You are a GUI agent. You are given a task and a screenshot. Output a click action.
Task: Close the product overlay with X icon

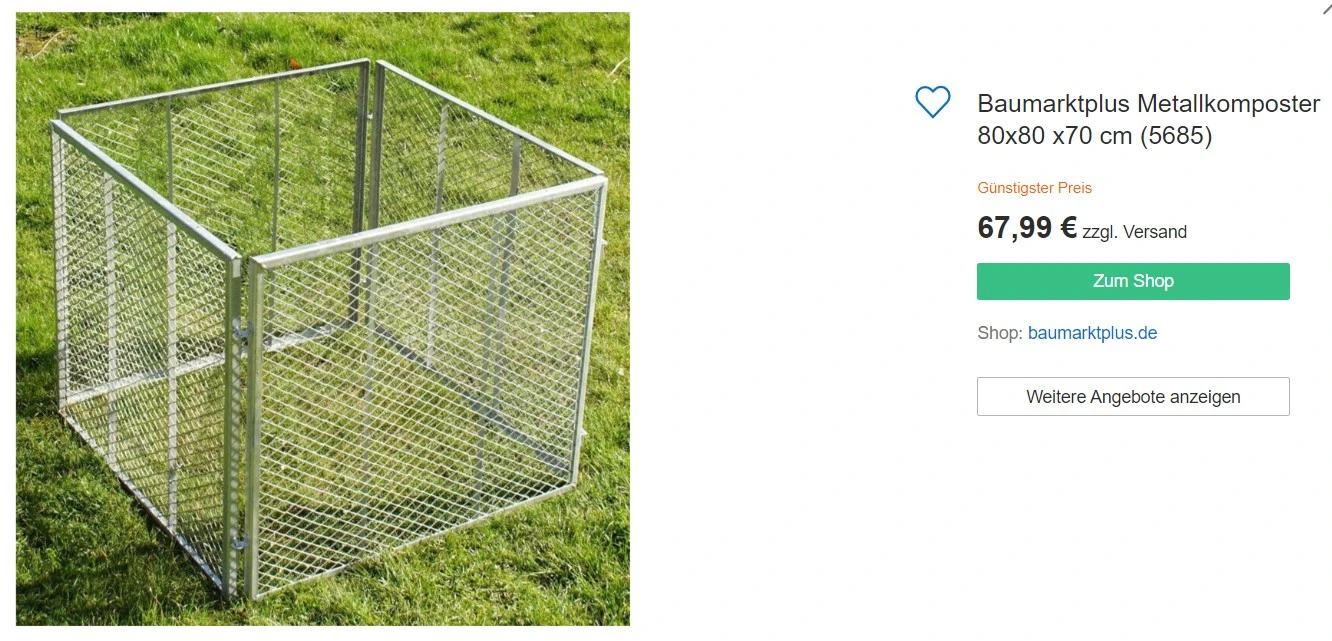coord(1326,7)
